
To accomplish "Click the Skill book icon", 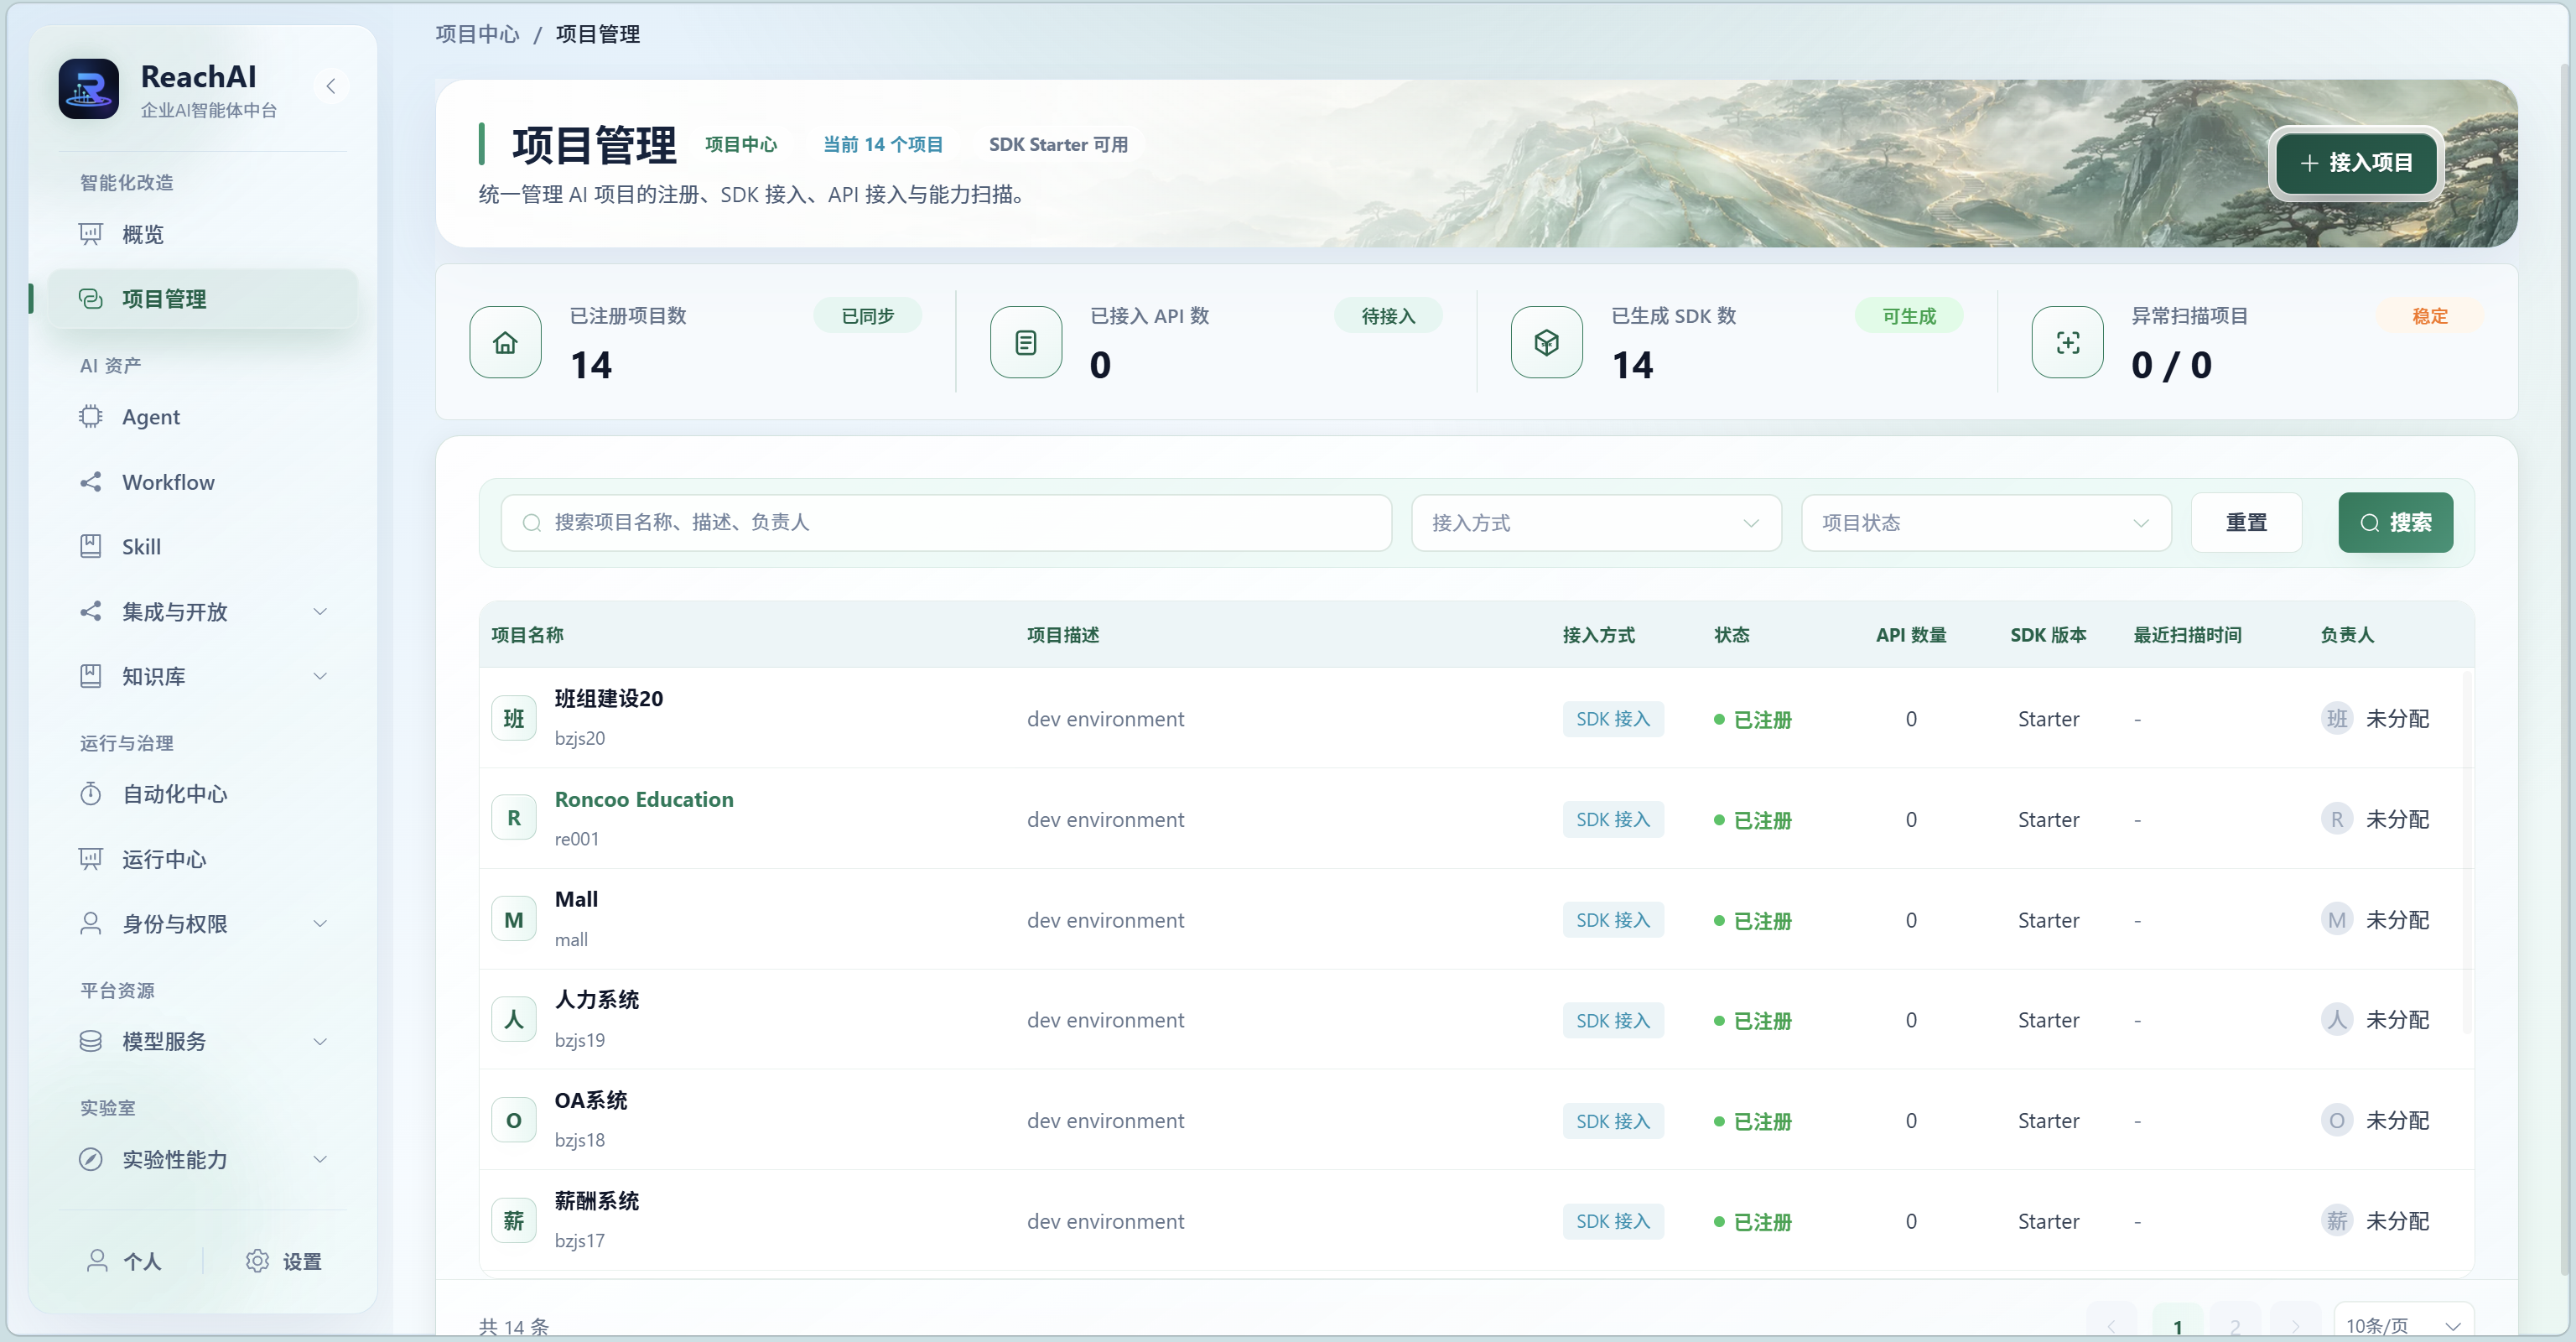I will click(91, 547).
